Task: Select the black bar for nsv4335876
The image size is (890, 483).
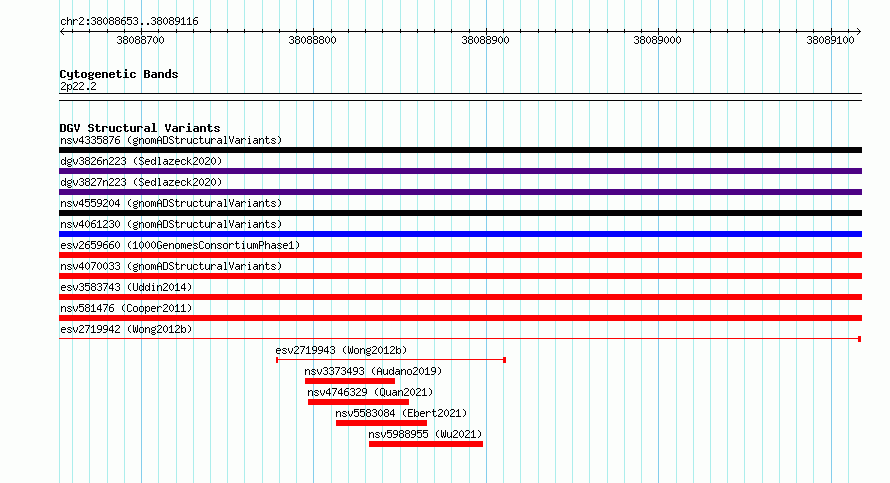Action: point(460,150)
